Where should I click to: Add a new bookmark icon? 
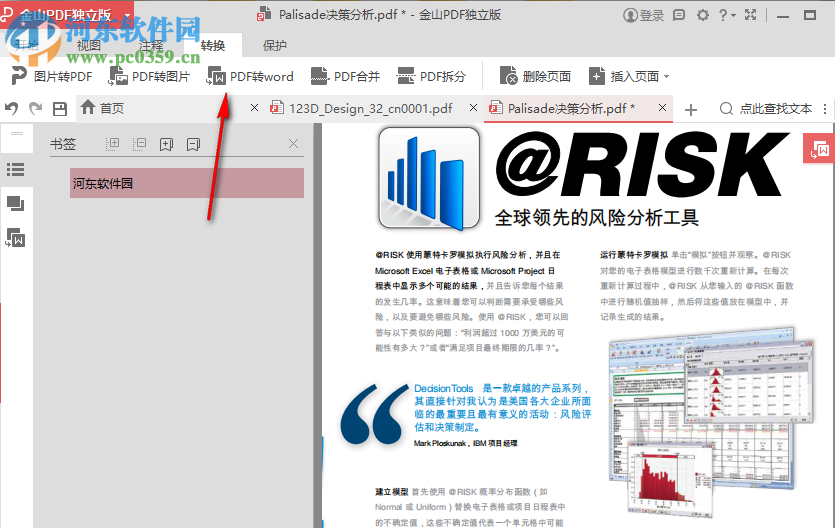pyautogui.click(x=166, y=144)
